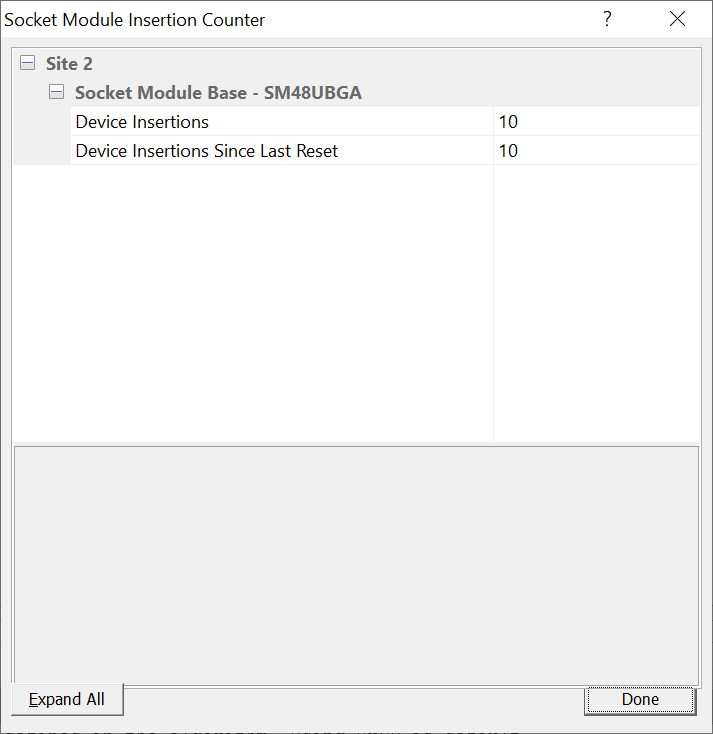The image size is (713, 734).
Task: Click the blank area under the property names
Action: coord(253,302)
